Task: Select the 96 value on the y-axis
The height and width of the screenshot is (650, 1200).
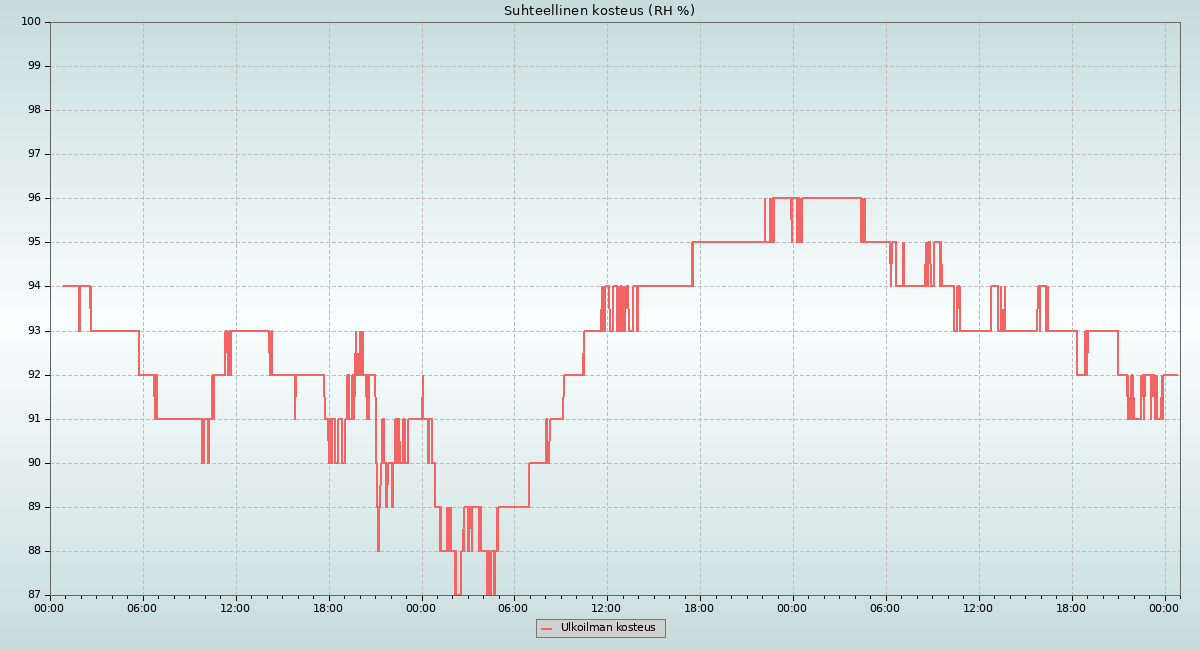Action: pyautogui.click(x=34, y=198)
